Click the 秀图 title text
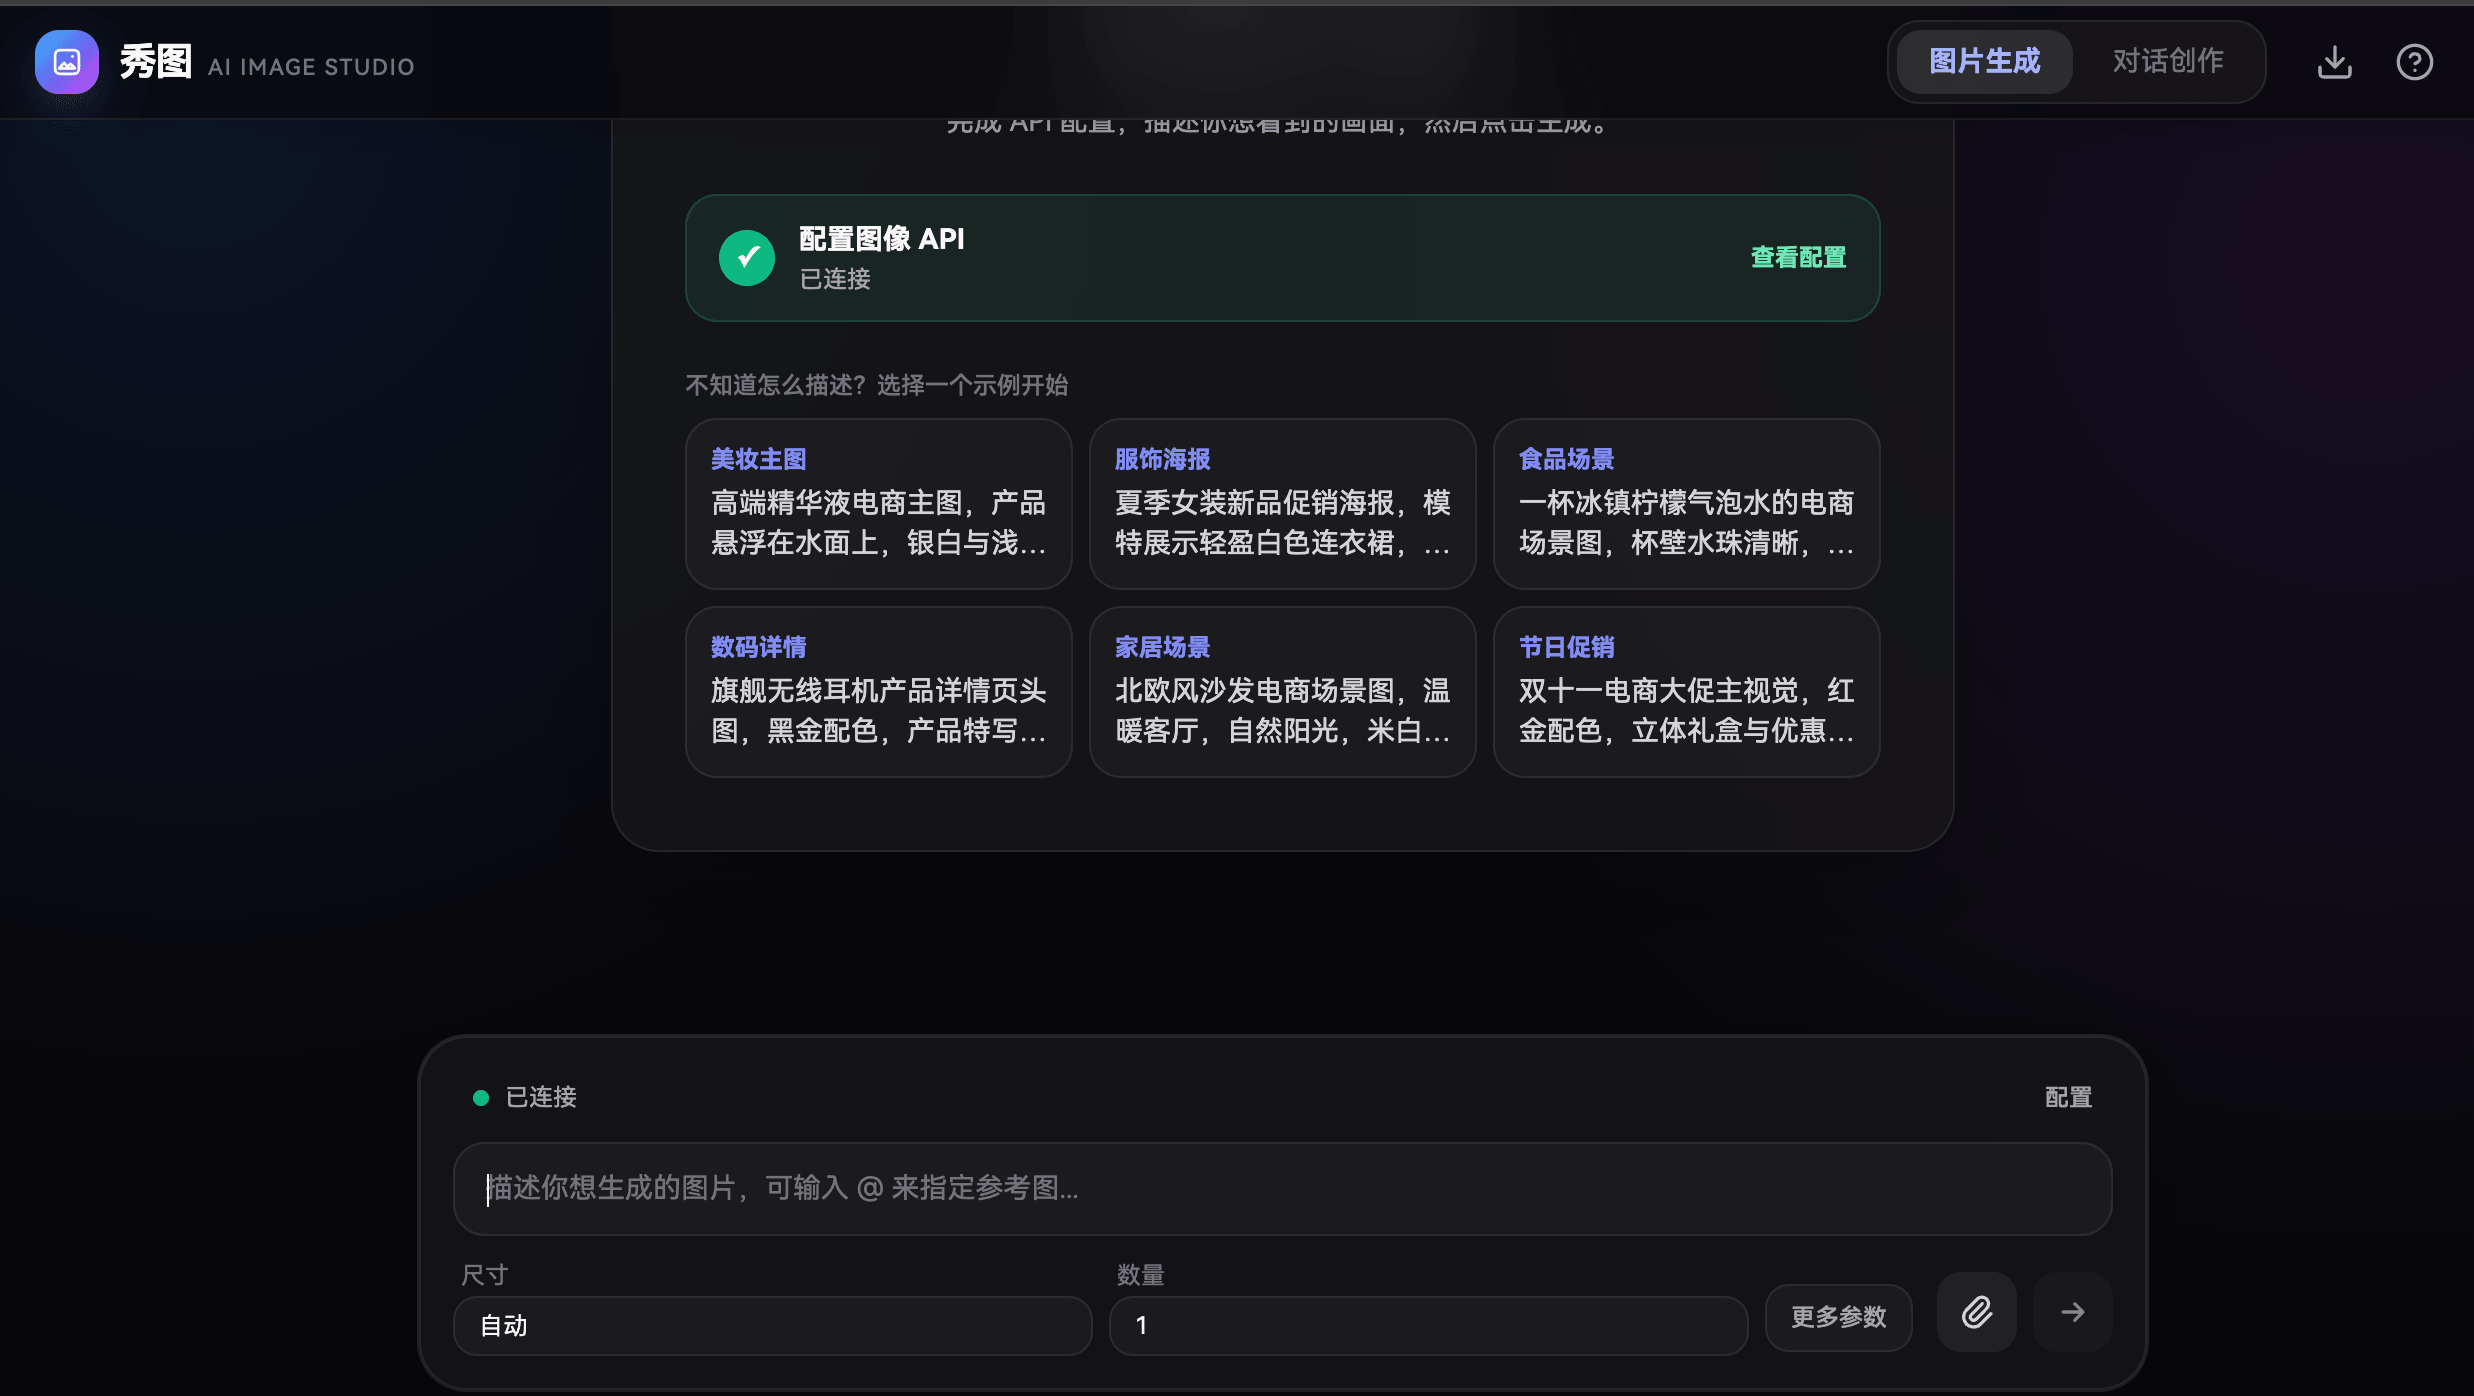Screen dimensions: 2474x1396 tap(155, 62)
